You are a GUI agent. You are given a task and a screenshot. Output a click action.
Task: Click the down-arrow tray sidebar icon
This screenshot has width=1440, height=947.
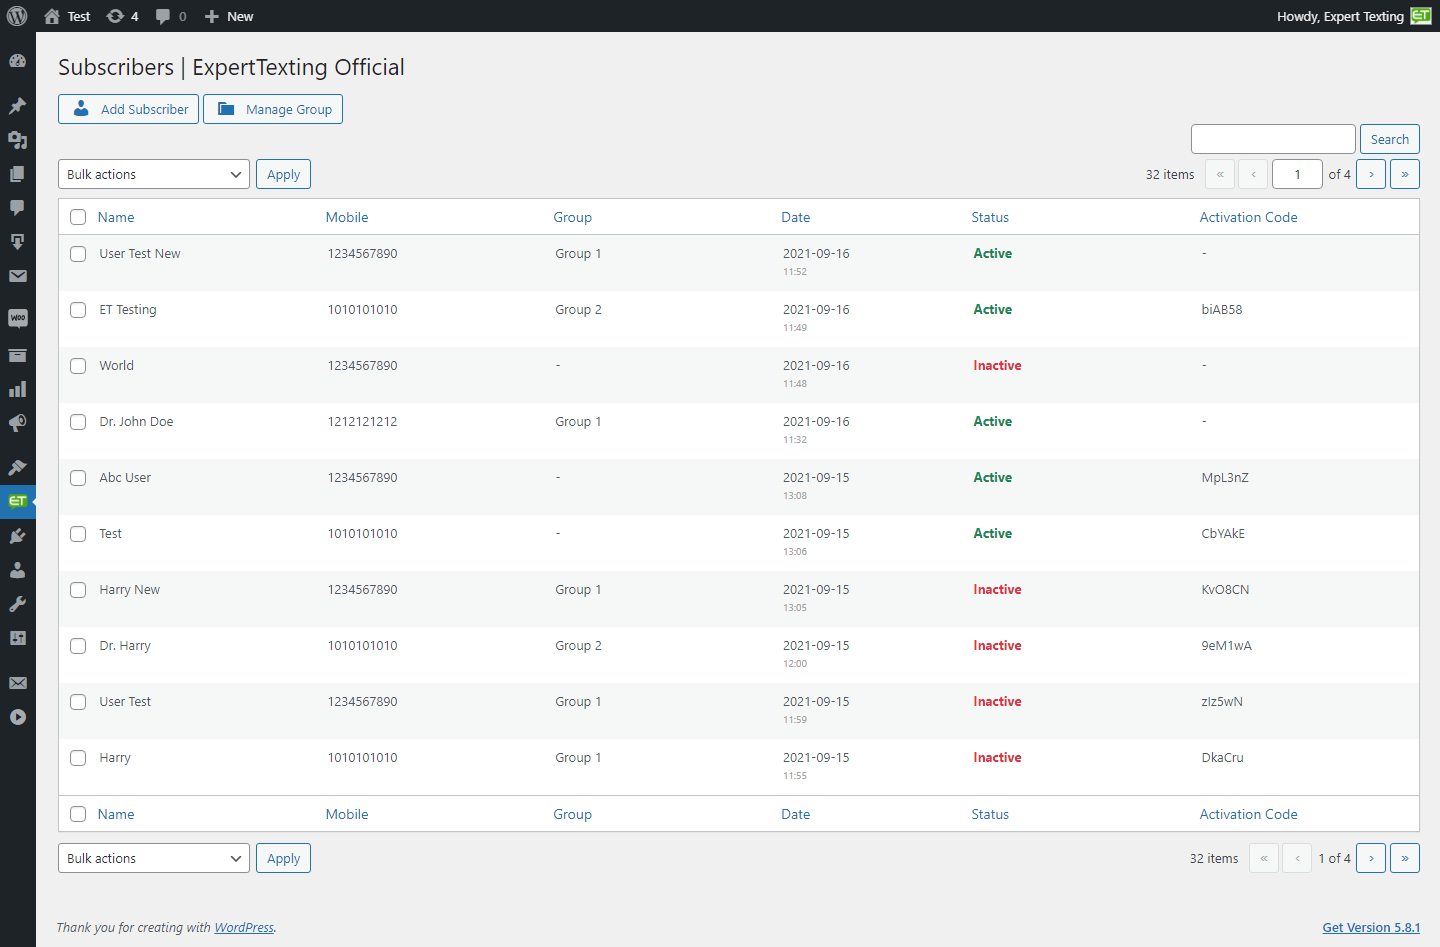[x=17, y=242]
